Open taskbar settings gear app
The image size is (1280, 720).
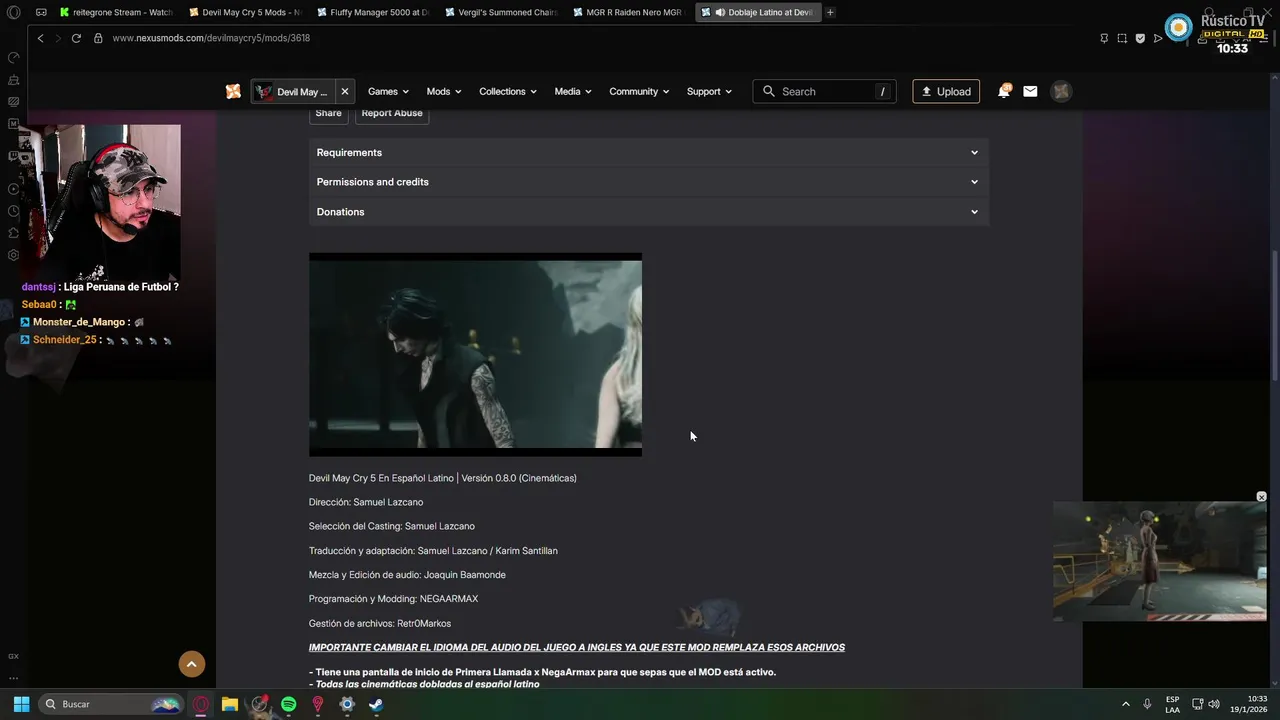(x=347, y=704)
